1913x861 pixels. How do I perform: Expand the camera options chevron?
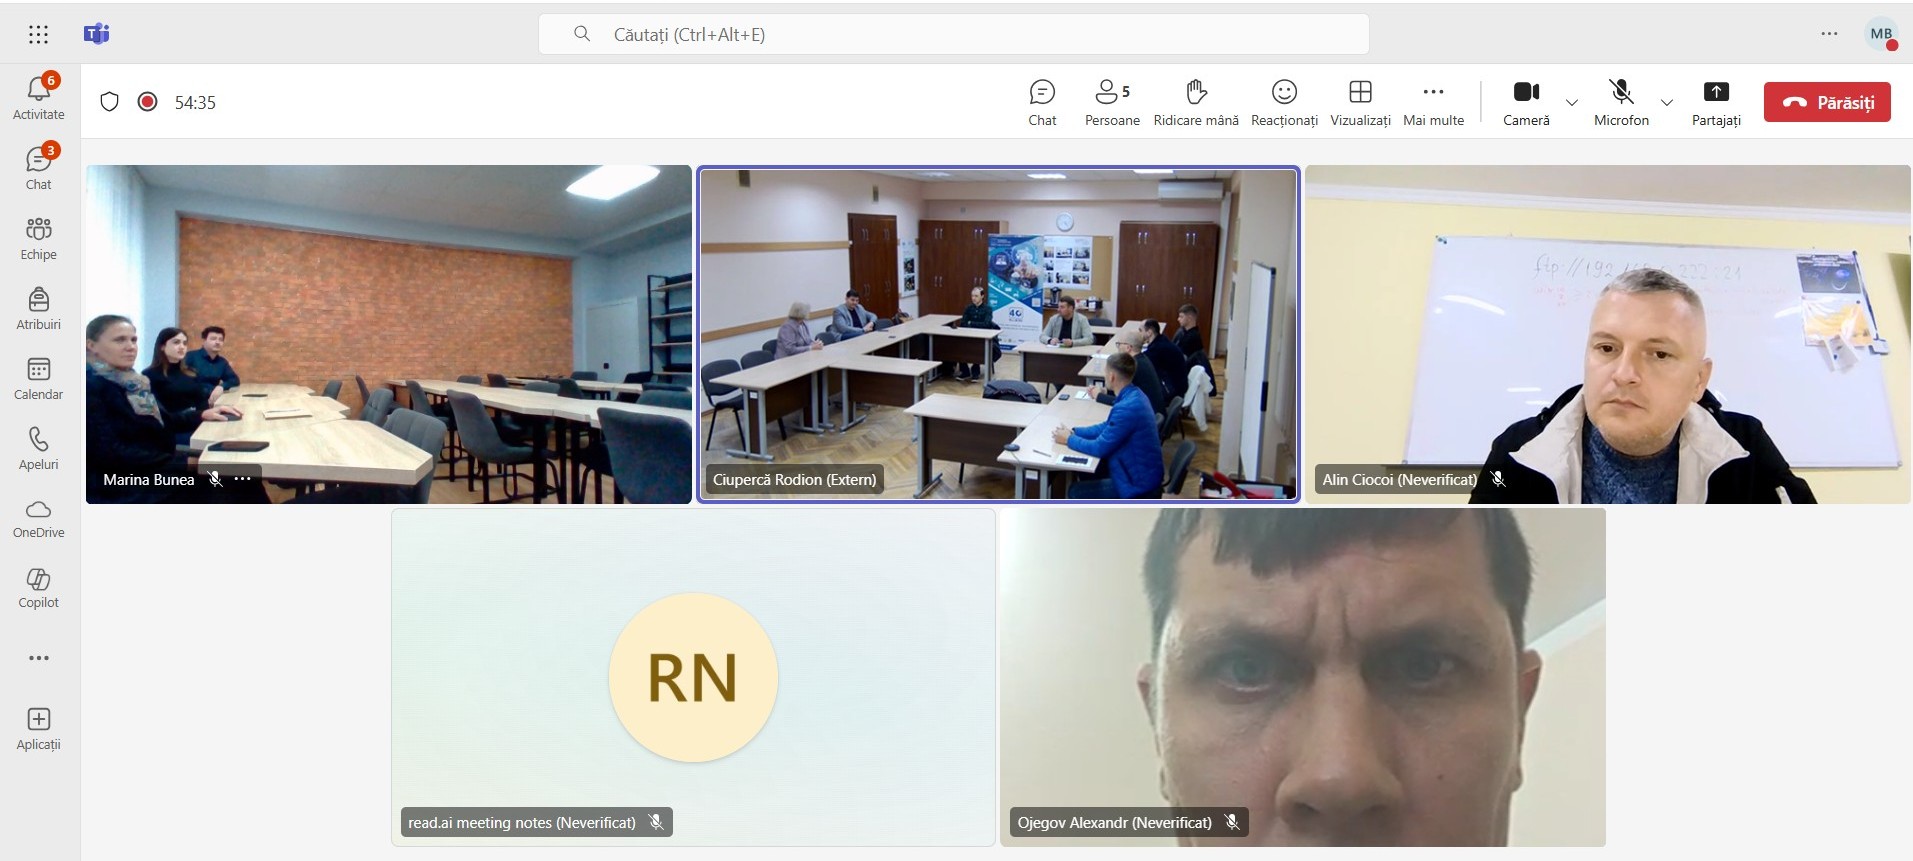tap(1572, 103)
